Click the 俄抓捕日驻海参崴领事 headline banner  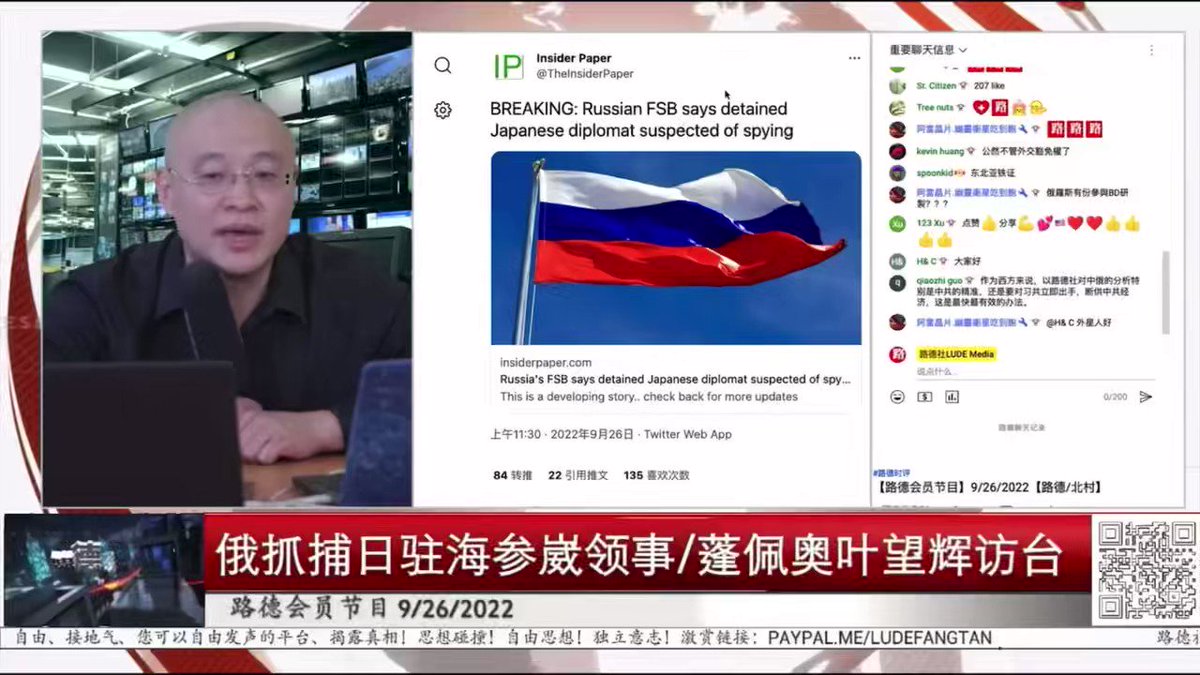[640, 554]
